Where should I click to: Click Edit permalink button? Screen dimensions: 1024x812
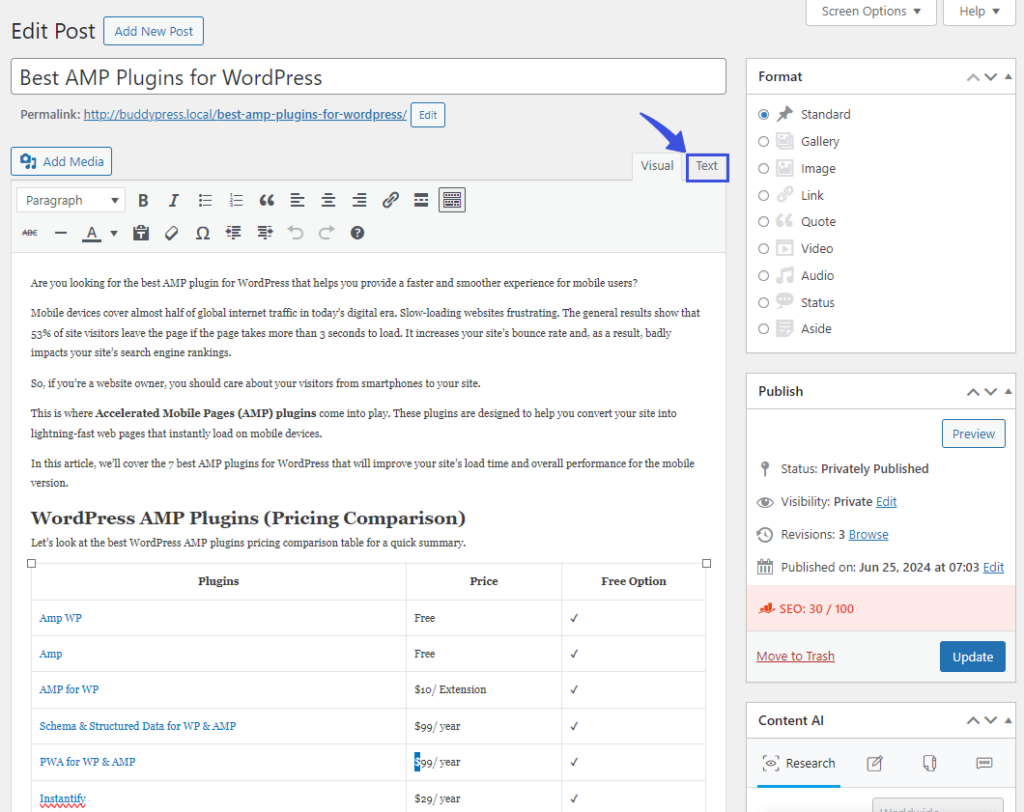[428, 115]
